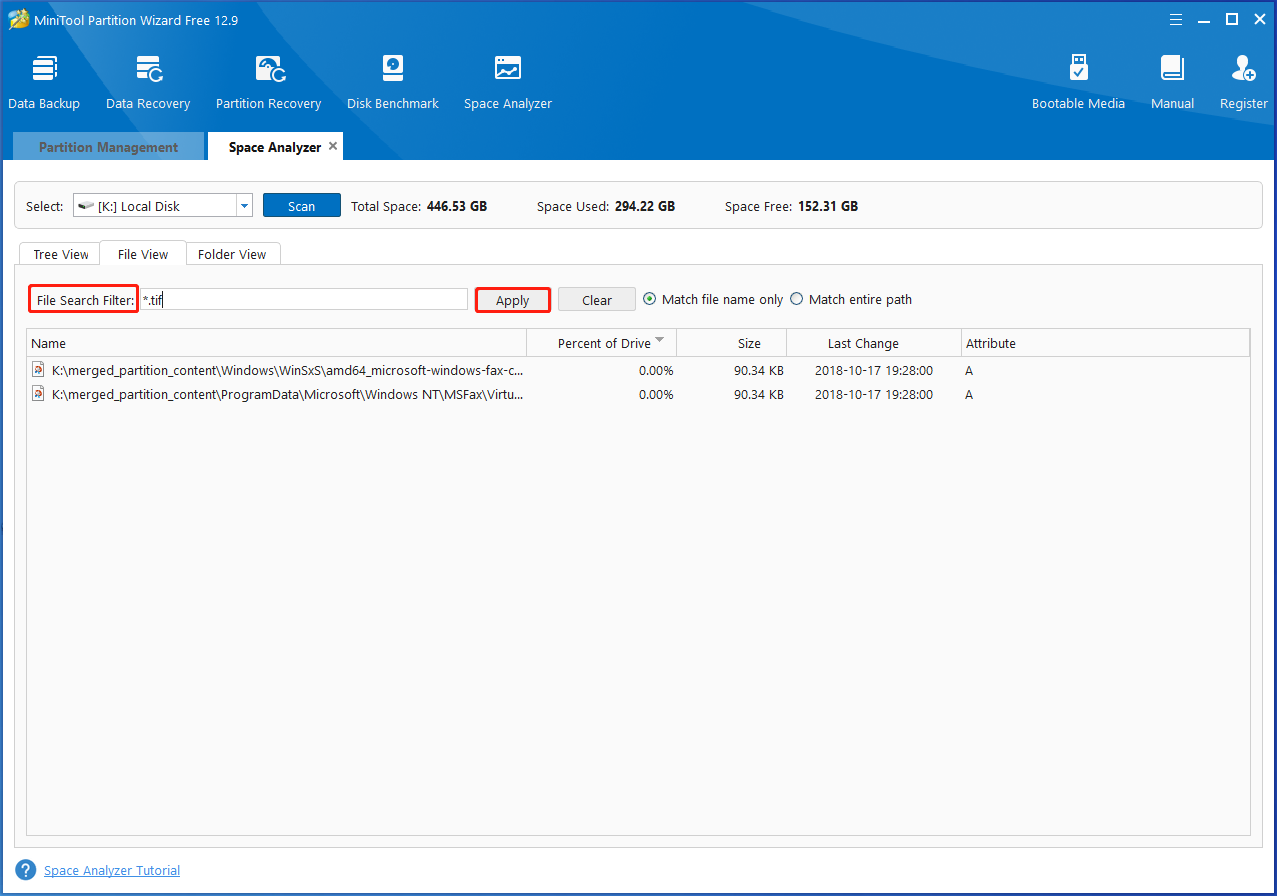Click 0.00% in the WinSxS row
The height and width of the screenshot is (896, 1277).
point(656,370)
